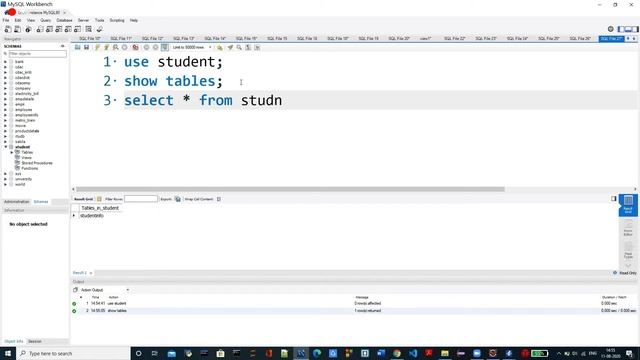Execute the script with the lightning bolt icon

[97, 47]
